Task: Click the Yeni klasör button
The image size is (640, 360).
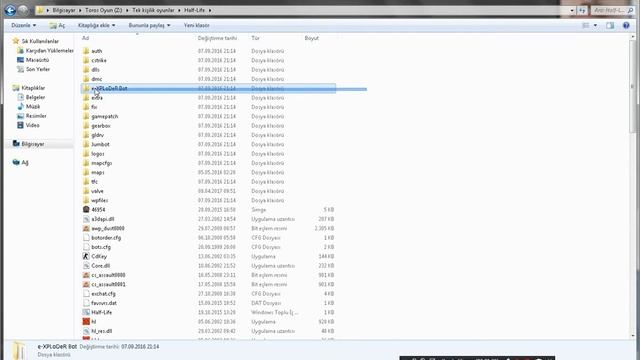Action: pyautogui.click(x=196, y=25)
